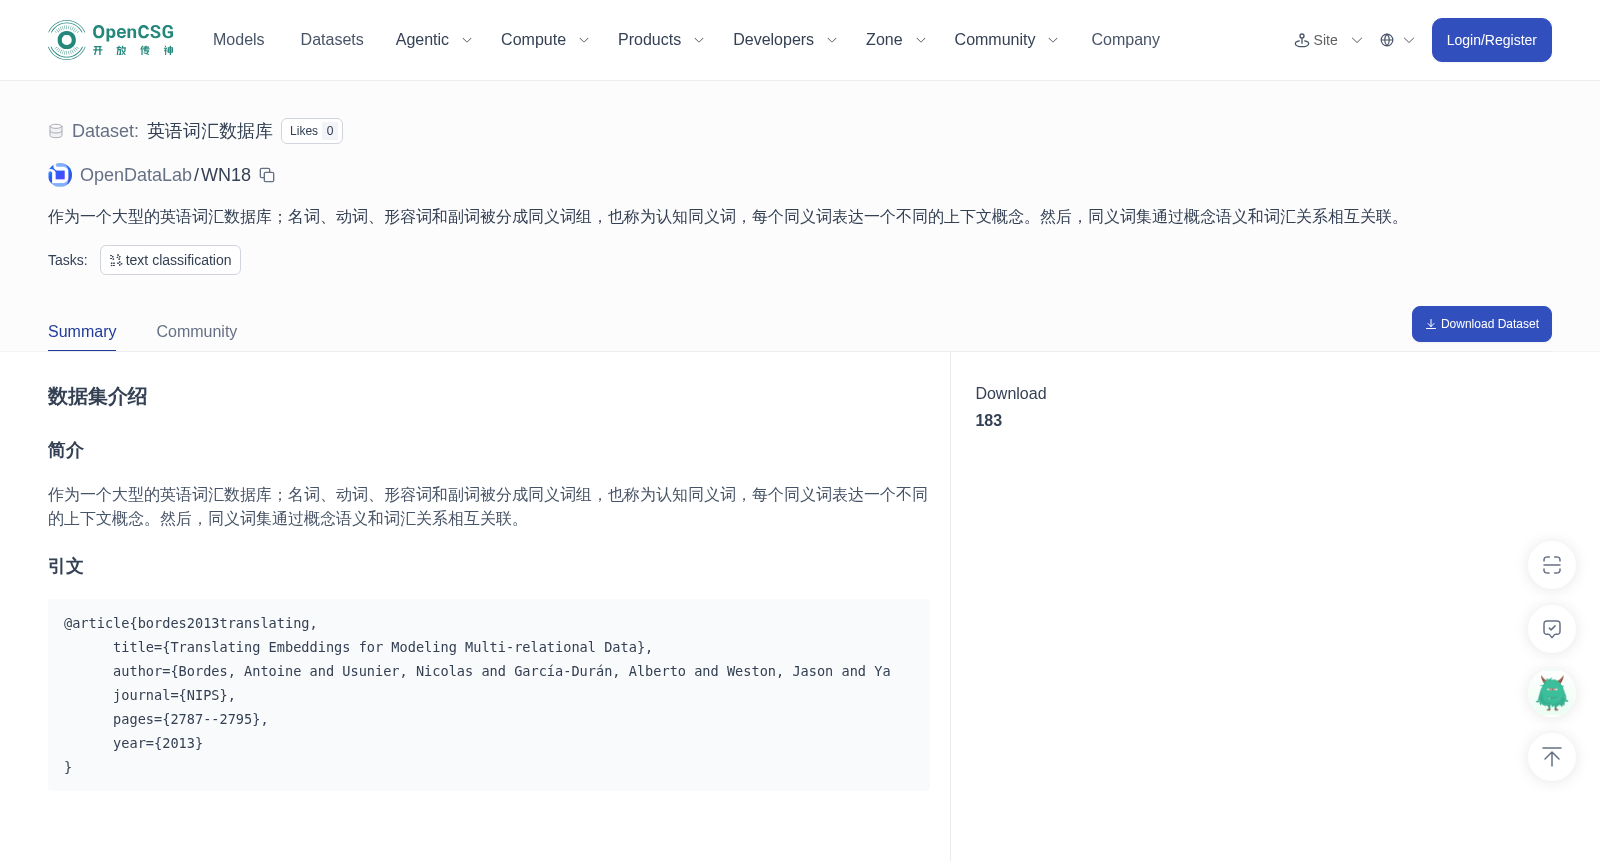The width and height of the screenshot is (1600, 861).
Task: Click the OpenDataLab avatar icon
Action: [x=60, y=175]
